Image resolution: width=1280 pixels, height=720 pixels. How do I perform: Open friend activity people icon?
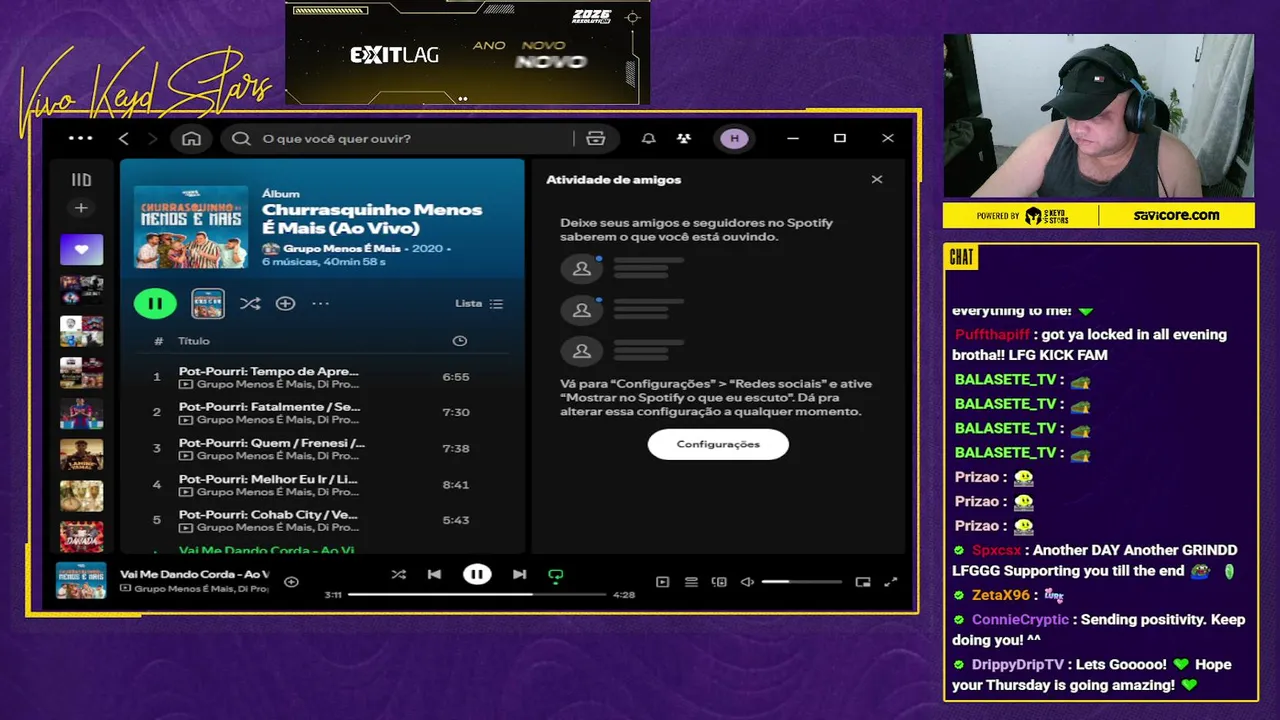pos(684,139)
